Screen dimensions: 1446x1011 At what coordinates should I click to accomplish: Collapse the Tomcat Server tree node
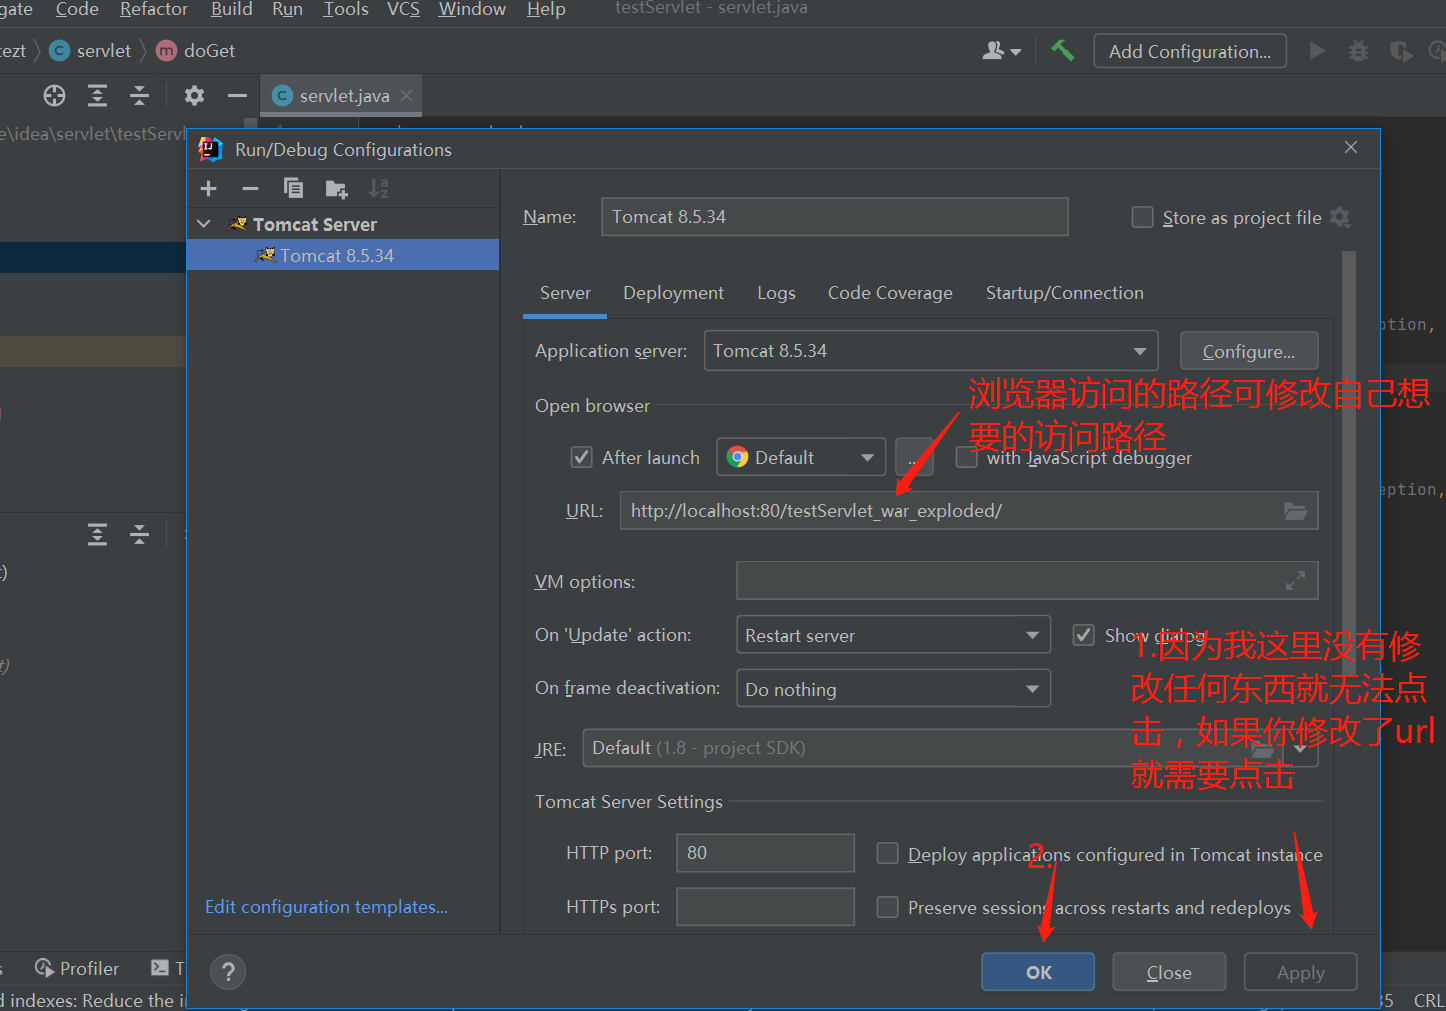pyautogui.click(x=204, y=224)
